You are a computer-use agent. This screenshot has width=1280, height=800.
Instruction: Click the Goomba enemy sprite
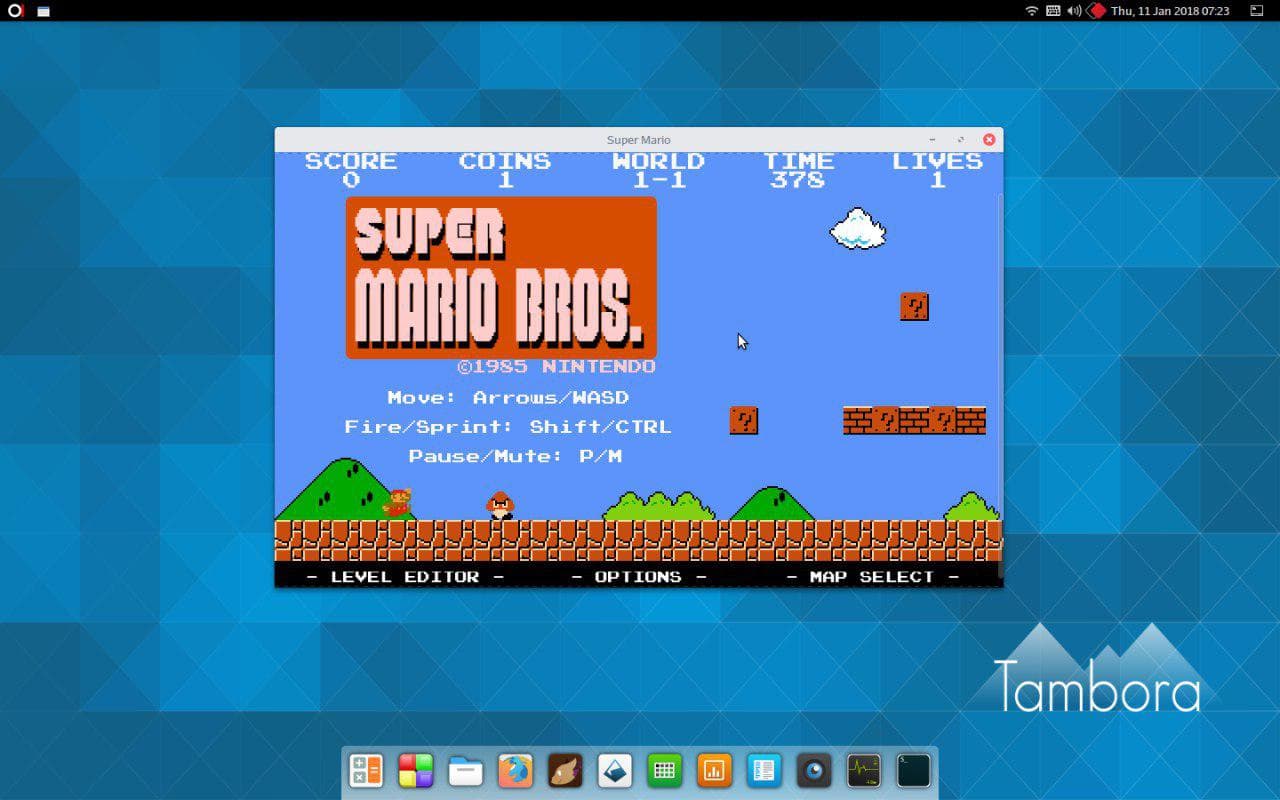[500, 505]
